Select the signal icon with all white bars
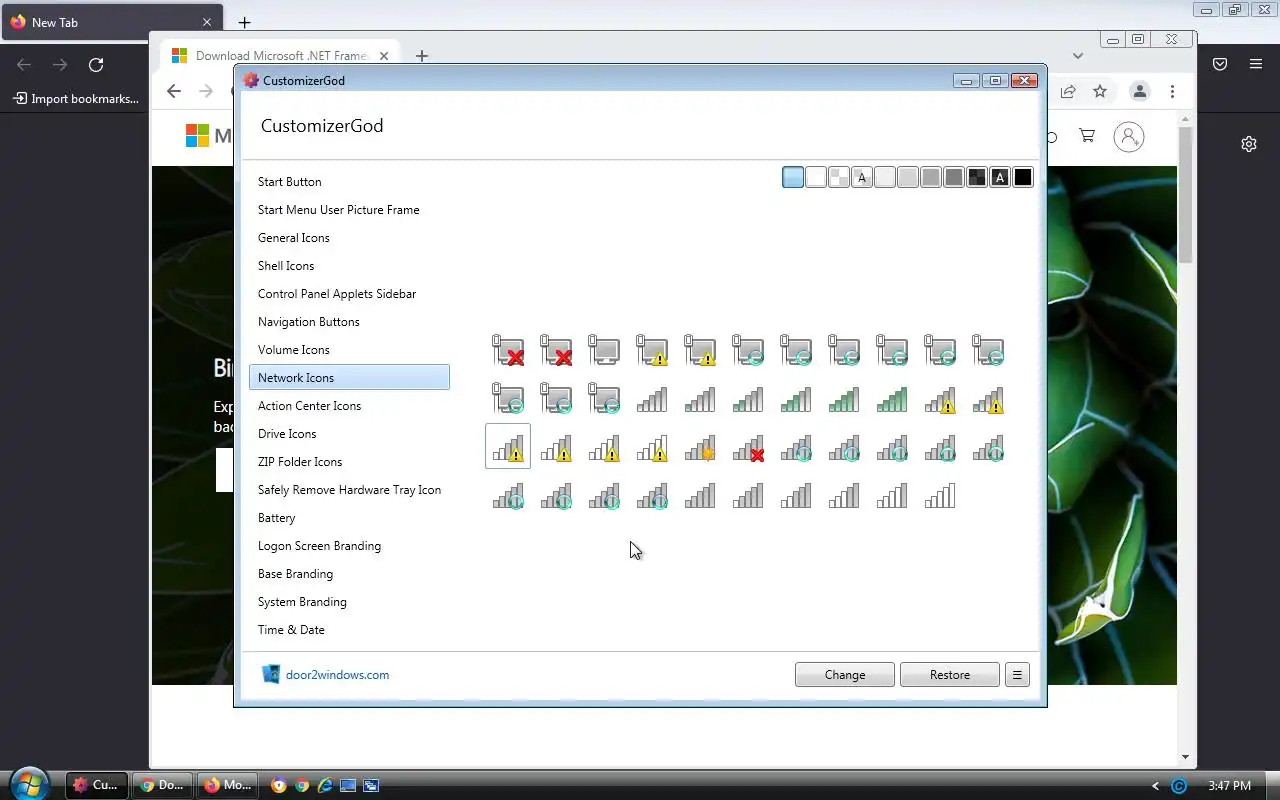Image resolution: width=1280 pixels, height=800 pixels. [x=940, y=496]
